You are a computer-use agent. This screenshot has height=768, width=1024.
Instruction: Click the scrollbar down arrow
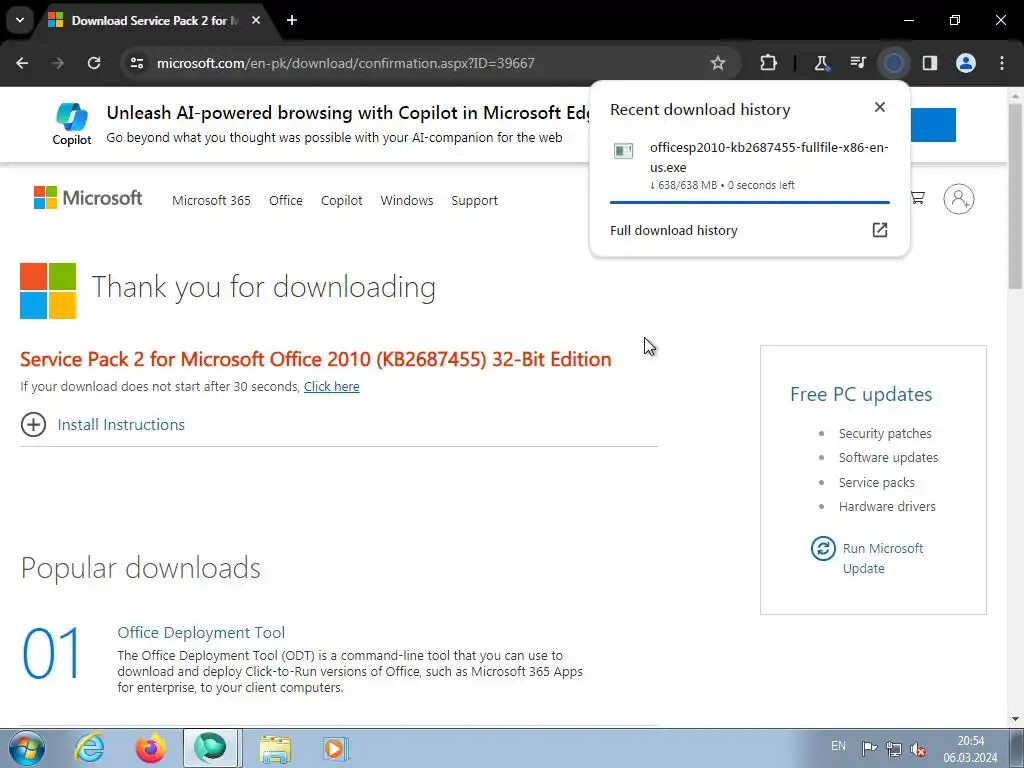[1015, 719]
